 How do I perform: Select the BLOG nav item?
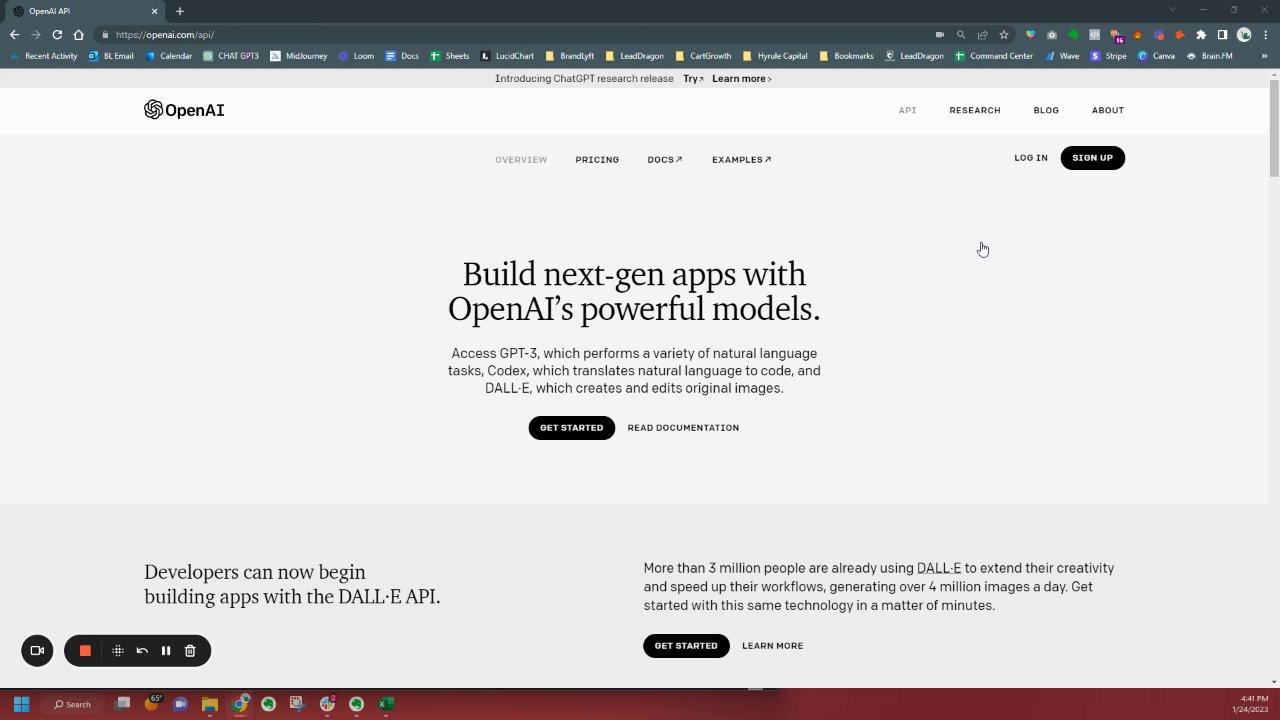tap(1046, 110)
